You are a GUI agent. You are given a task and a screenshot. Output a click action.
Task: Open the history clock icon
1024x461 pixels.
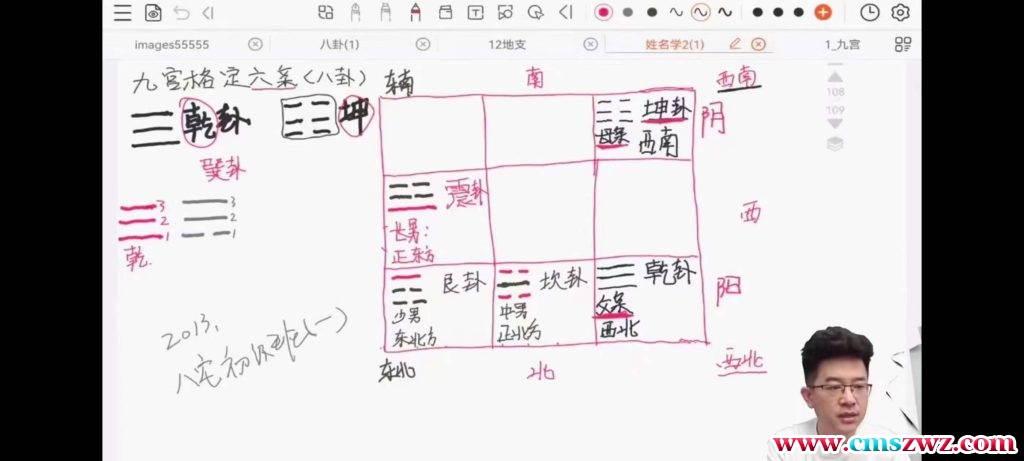tap(870, 13)
